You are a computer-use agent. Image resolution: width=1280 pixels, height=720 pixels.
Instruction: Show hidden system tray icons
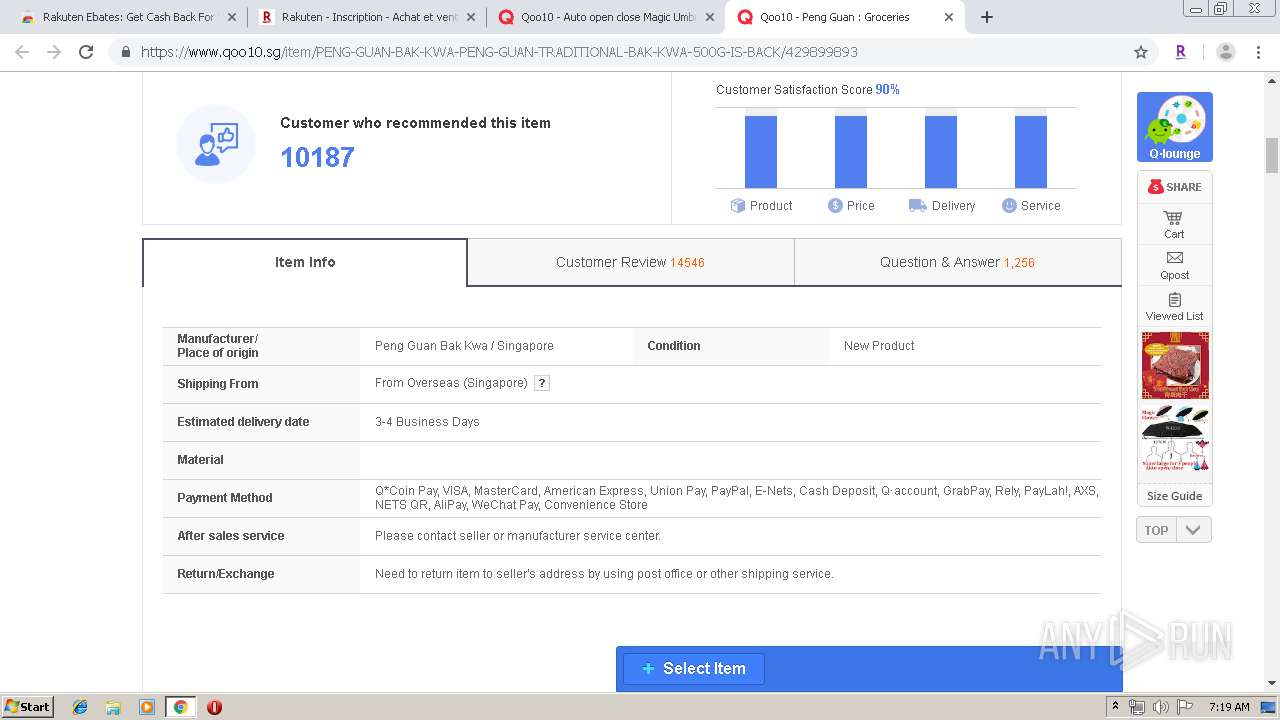(x=1115, y=707)
